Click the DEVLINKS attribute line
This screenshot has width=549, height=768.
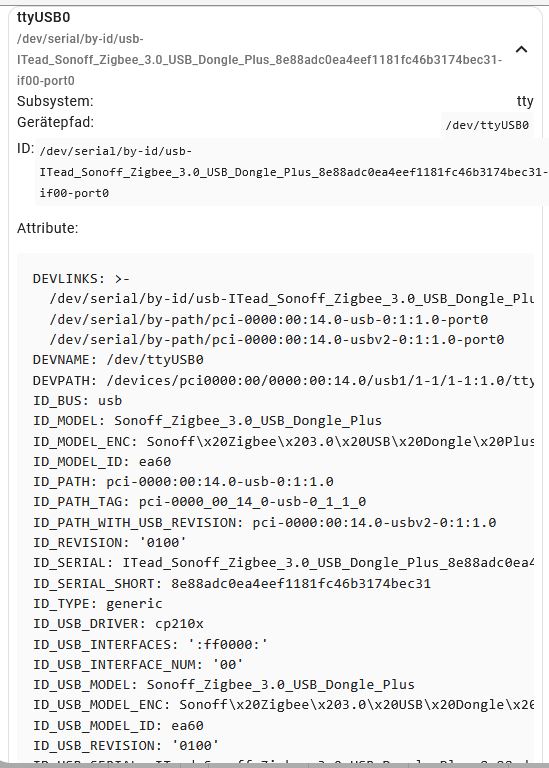click(x=81, y=279)
